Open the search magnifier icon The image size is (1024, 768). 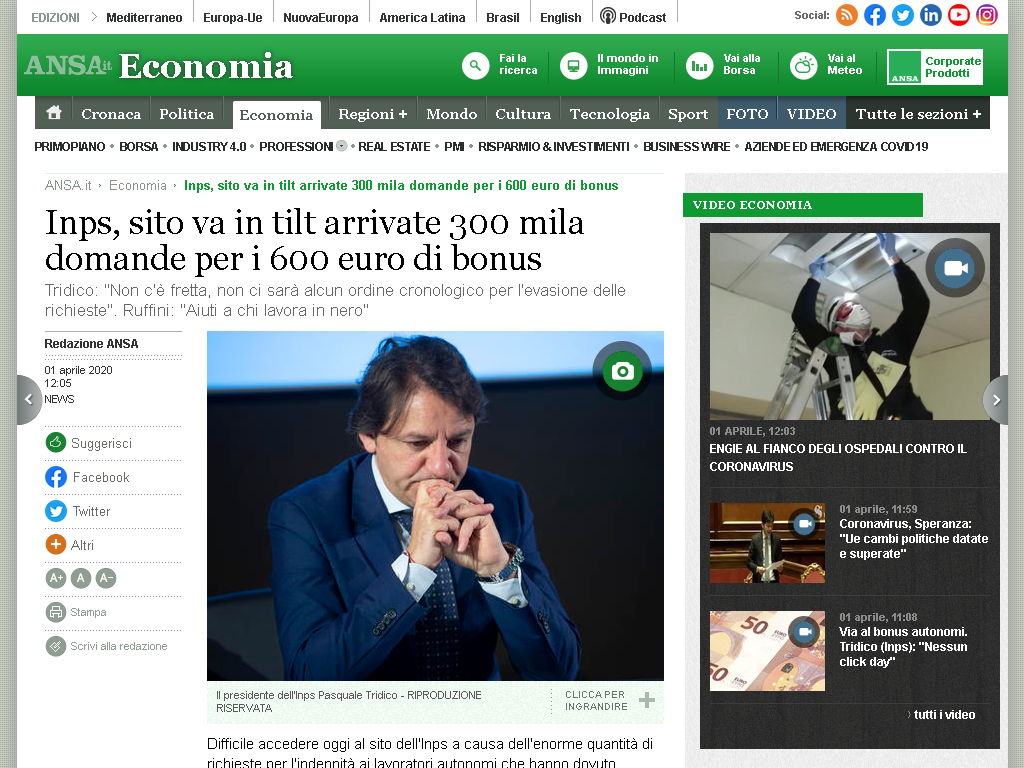click(475, 65)
